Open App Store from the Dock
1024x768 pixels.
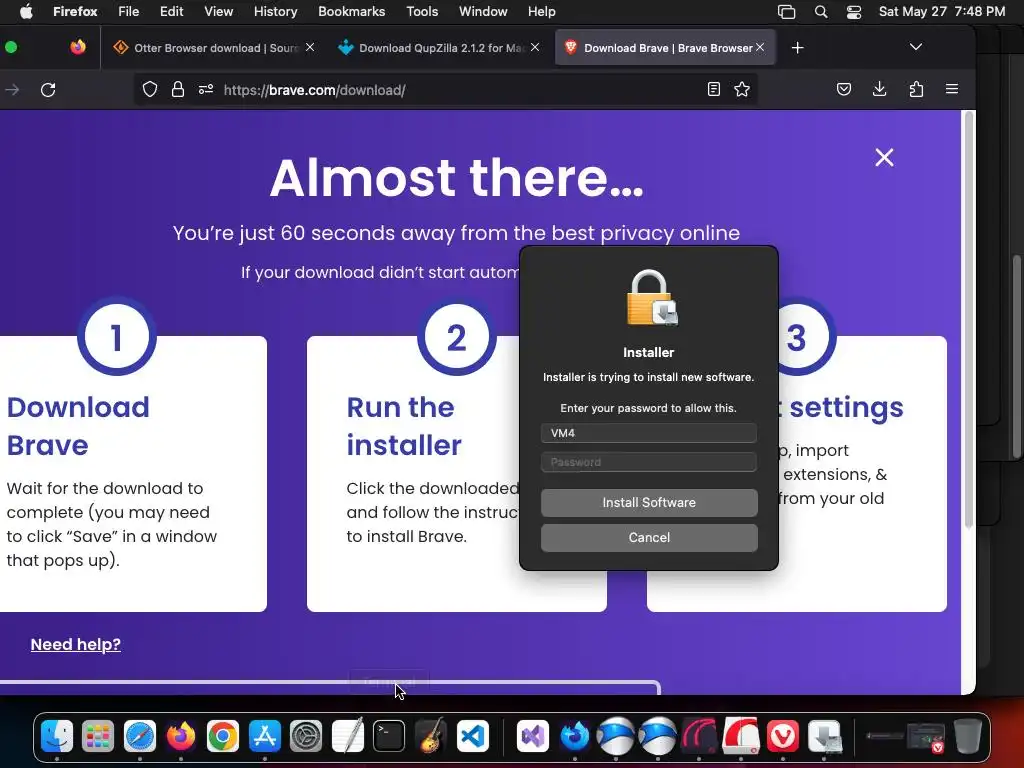(264, 737)
